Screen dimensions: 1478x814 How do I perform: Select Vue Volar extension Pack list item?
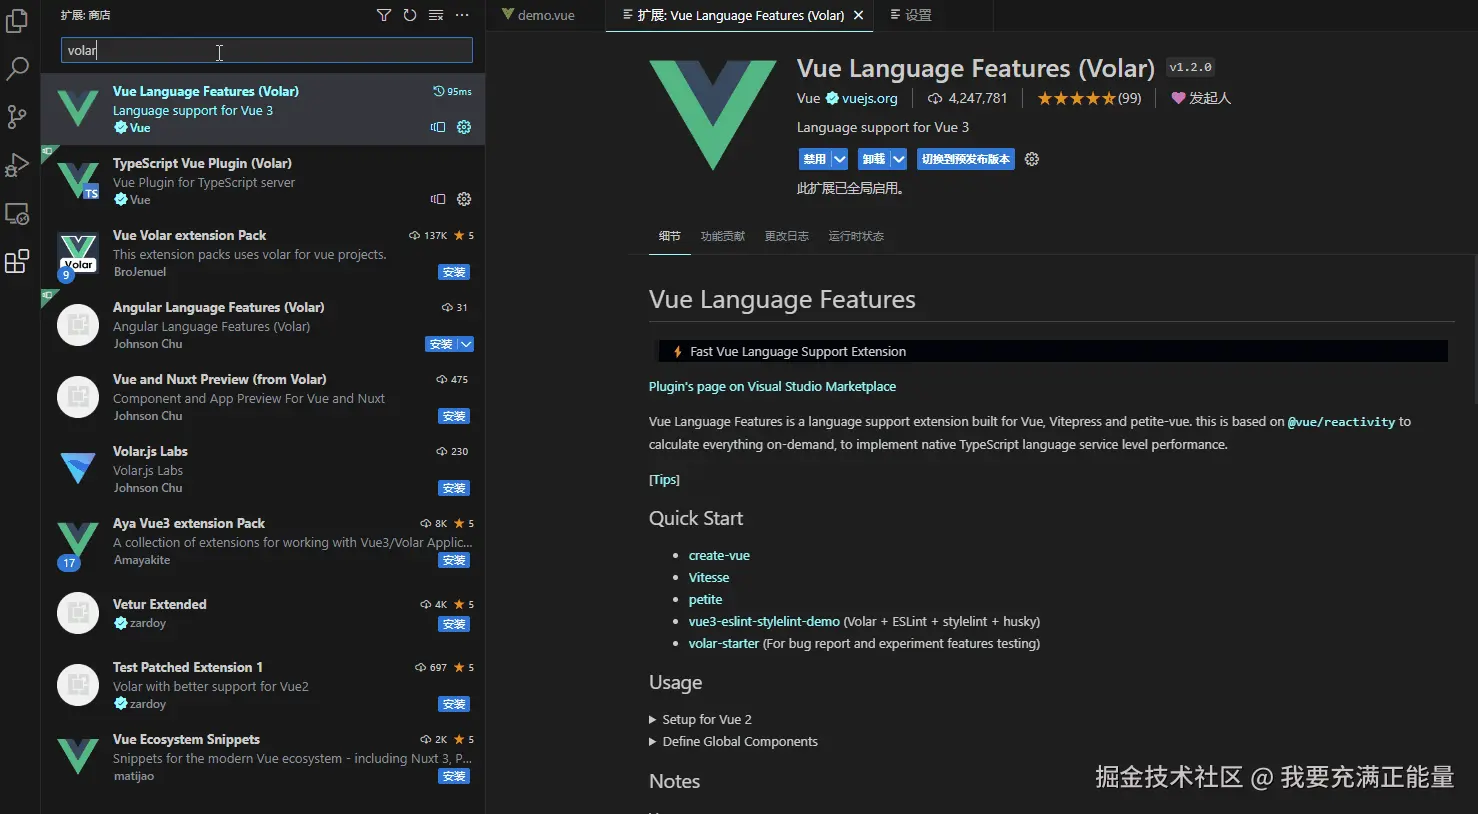point(263,253)
